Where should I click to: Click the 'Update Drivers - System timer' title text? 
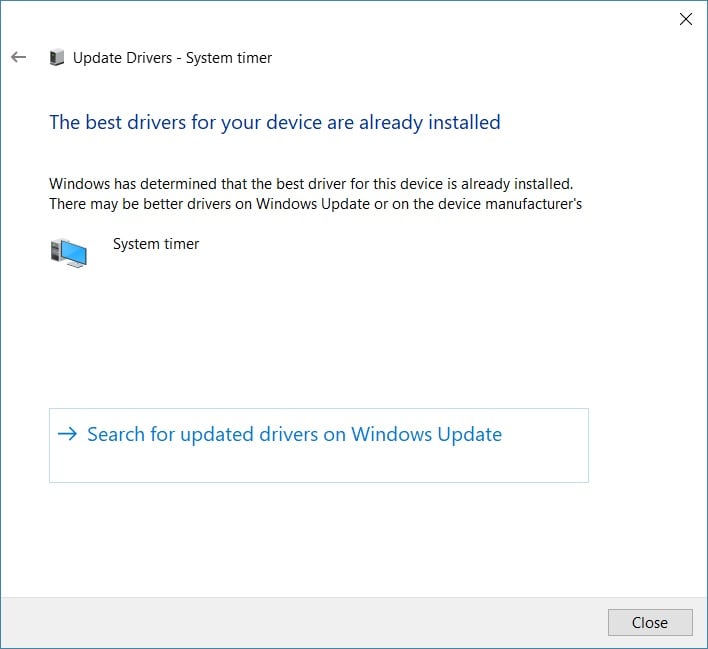[x=172, y=58]
